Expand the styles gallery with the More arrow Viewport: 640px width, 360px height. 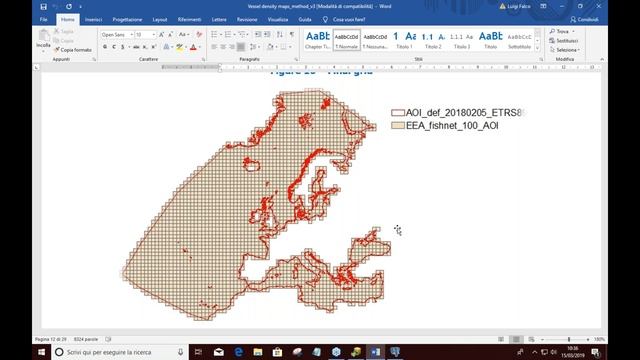coord(538,48)
